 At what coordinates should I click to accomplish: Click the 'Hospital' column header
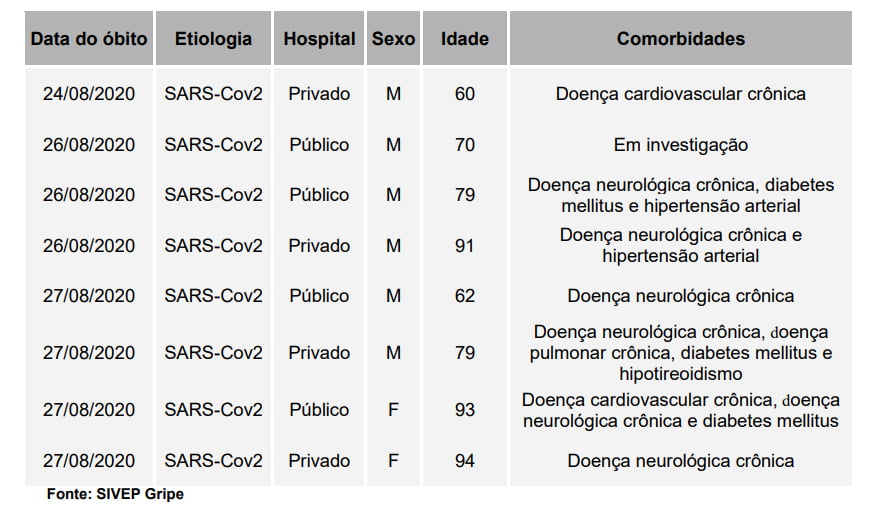pos(319,39)
